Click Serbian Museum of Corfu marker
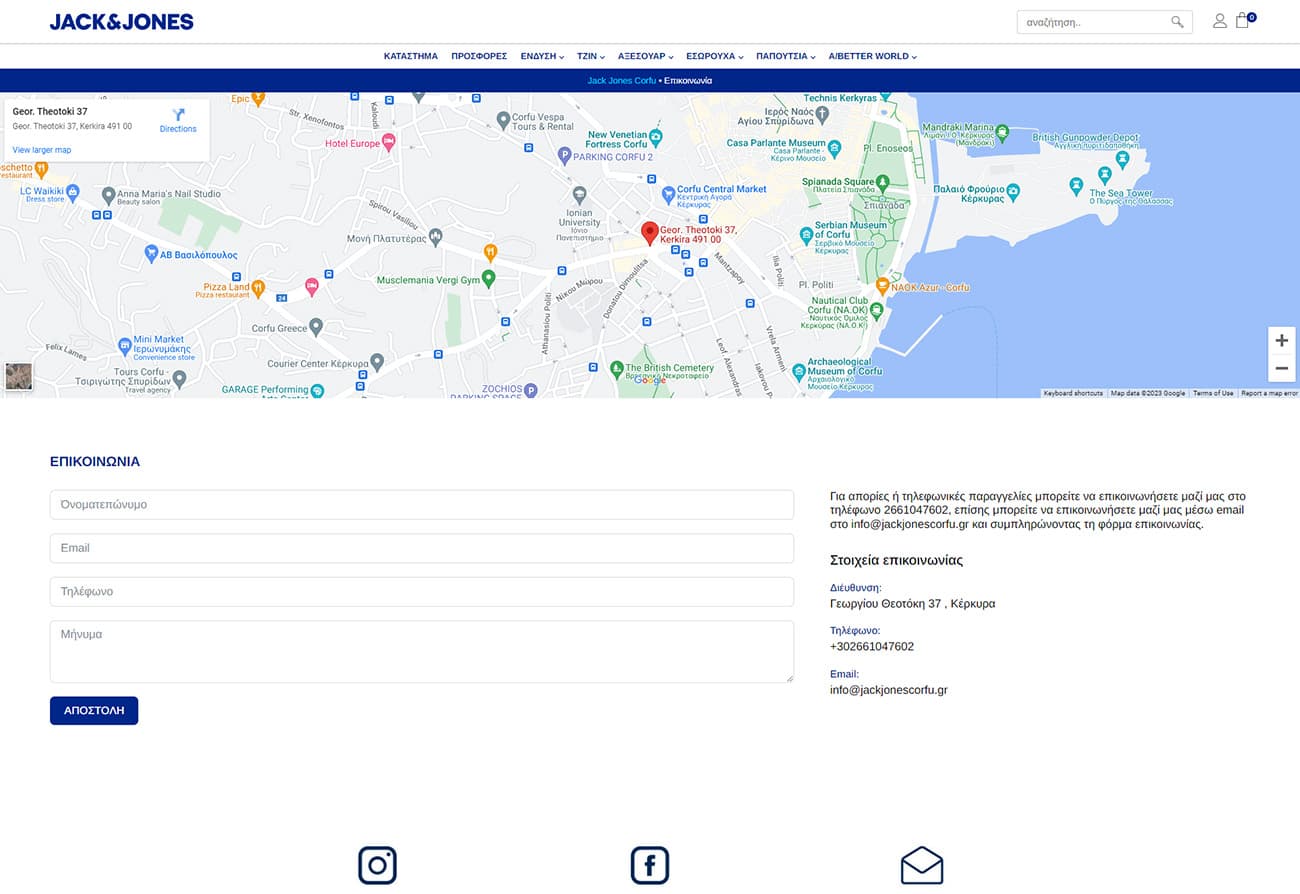Image resolution: width=1300 pixels, height=894 pixels. click(806, 235)
